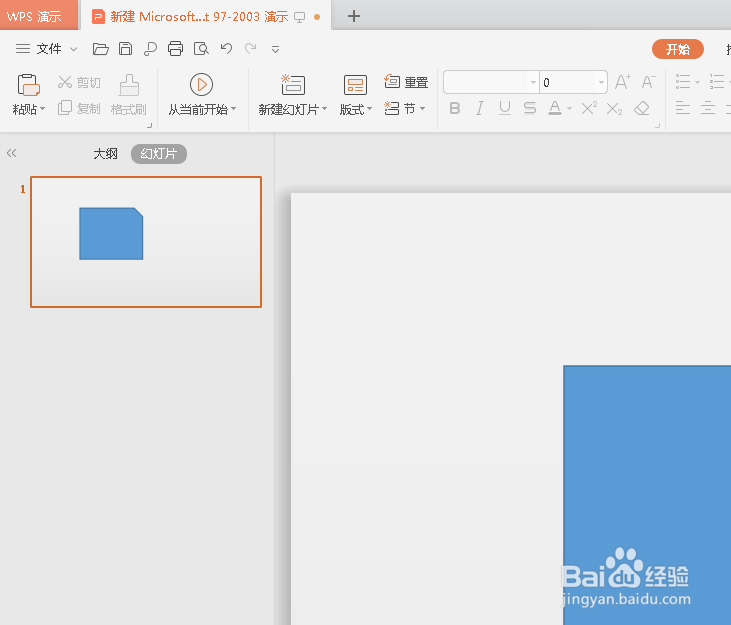
Task: Switch to WPS 演示 home tab
Action: [x=39, y=15]
